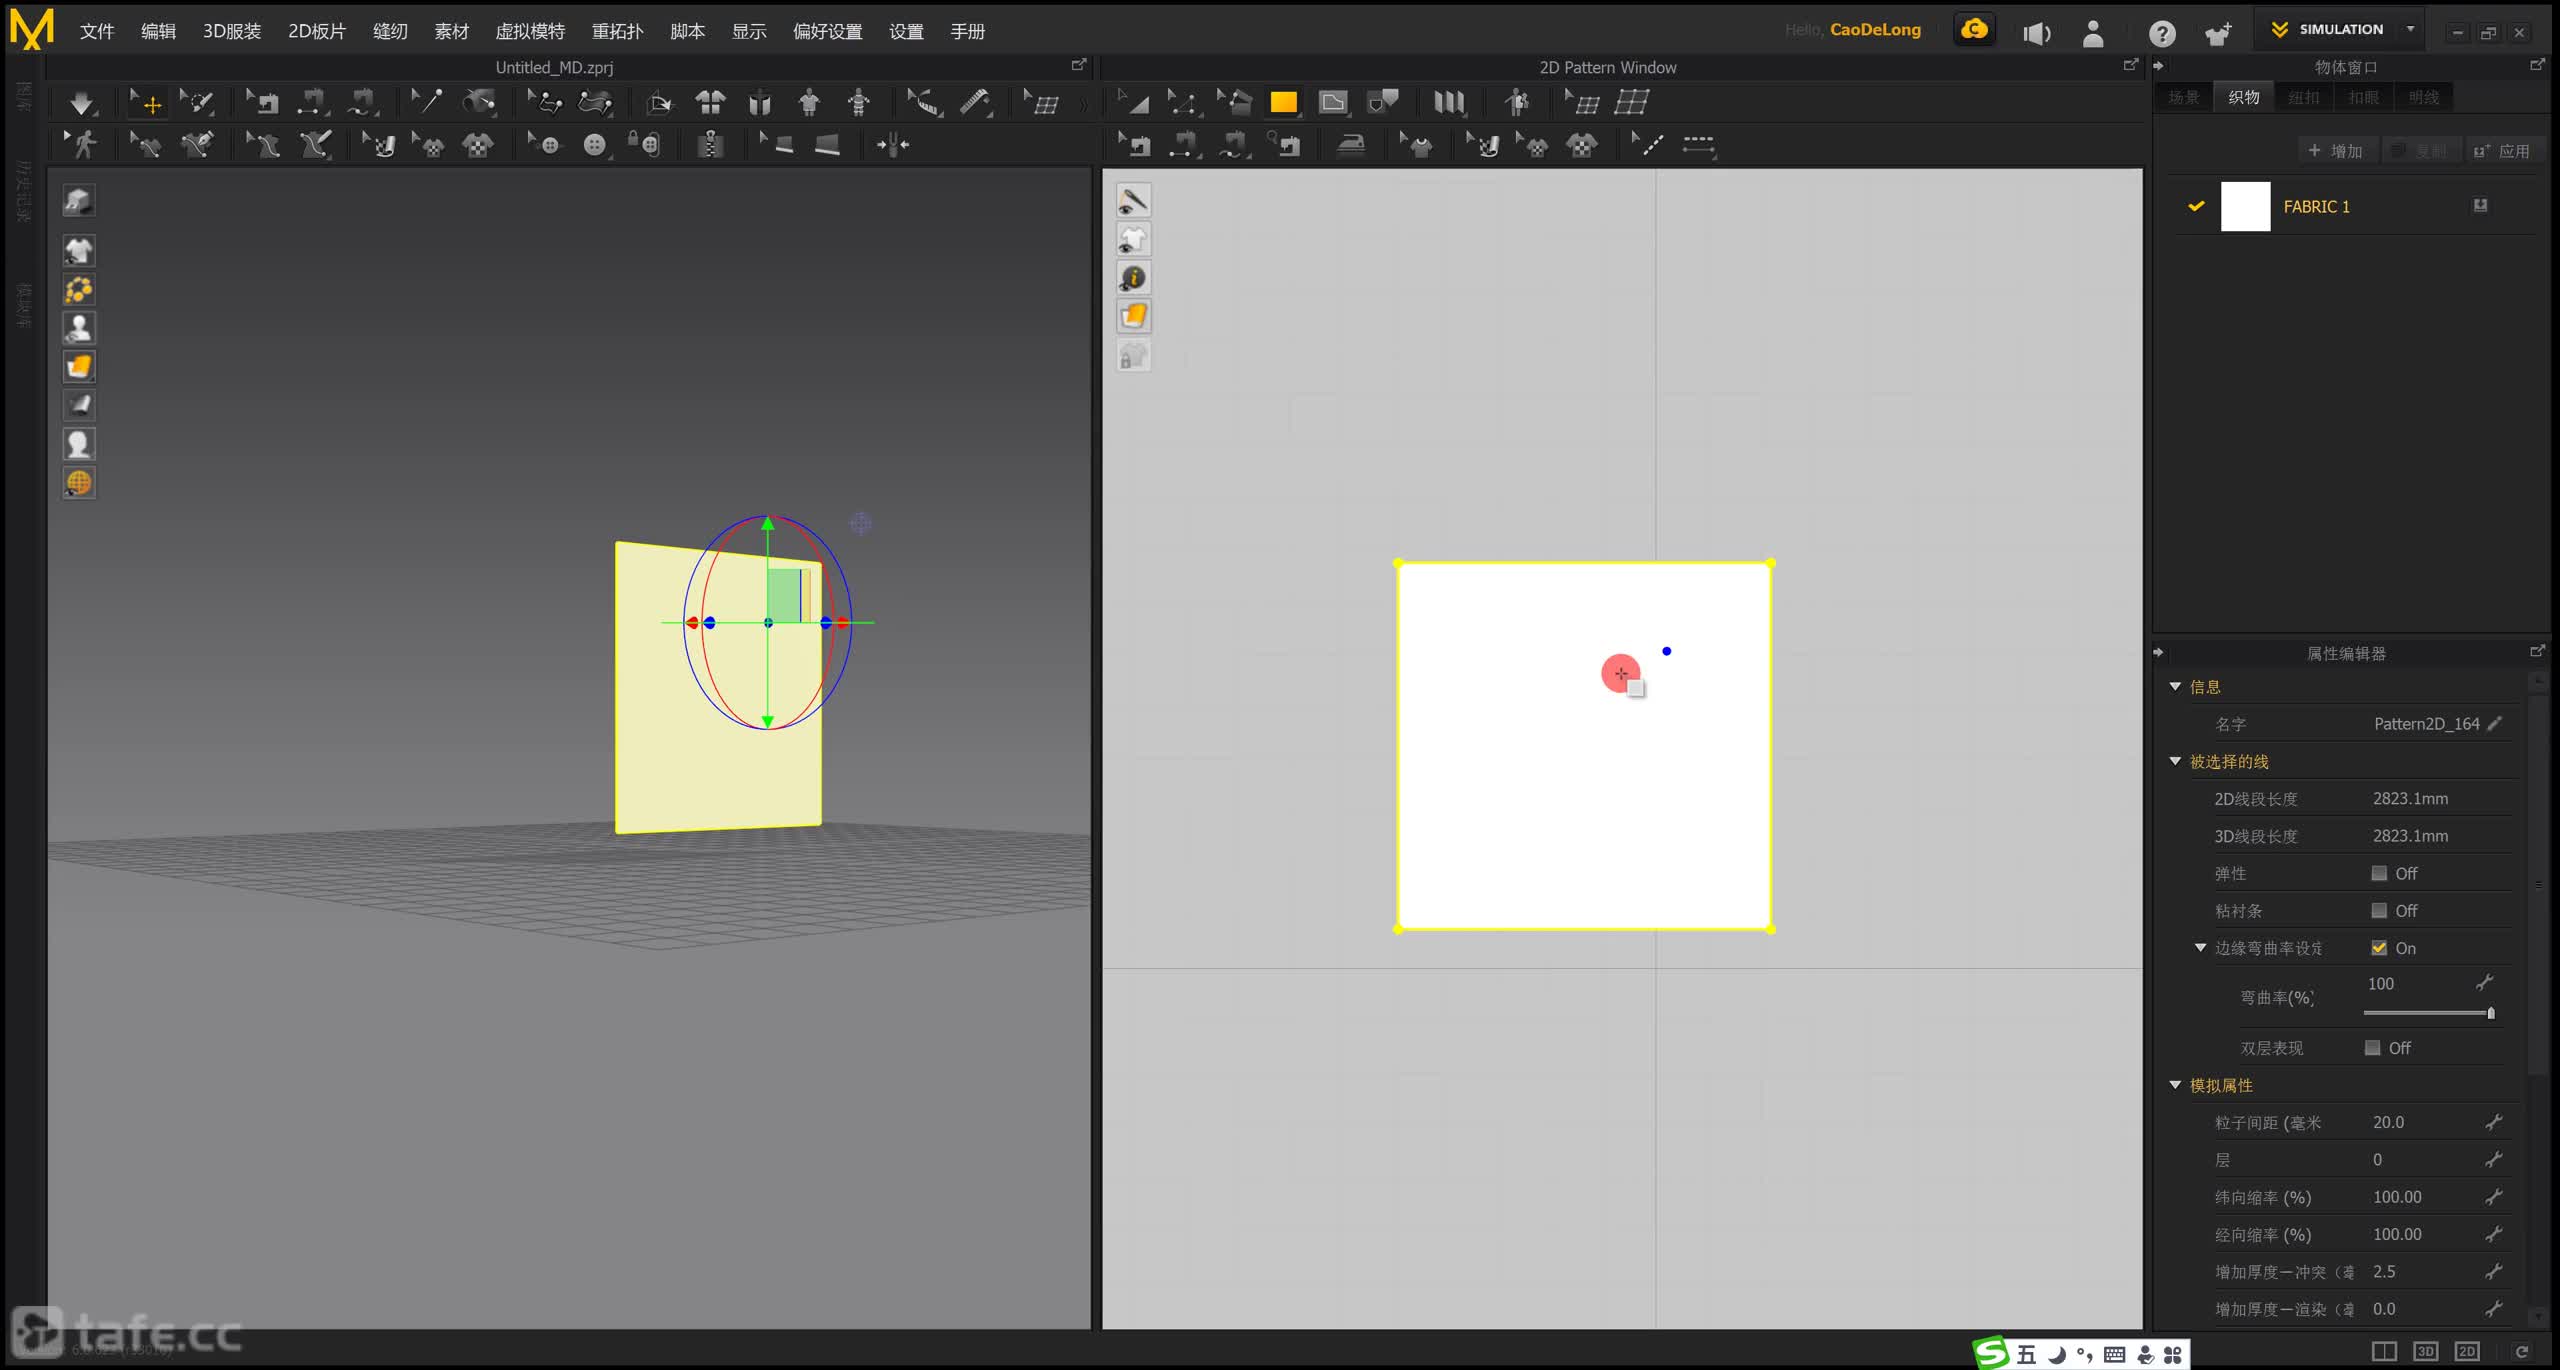Open the globe icon in 3D sidebar
2560x1370 pixels.
coord(79,483)
